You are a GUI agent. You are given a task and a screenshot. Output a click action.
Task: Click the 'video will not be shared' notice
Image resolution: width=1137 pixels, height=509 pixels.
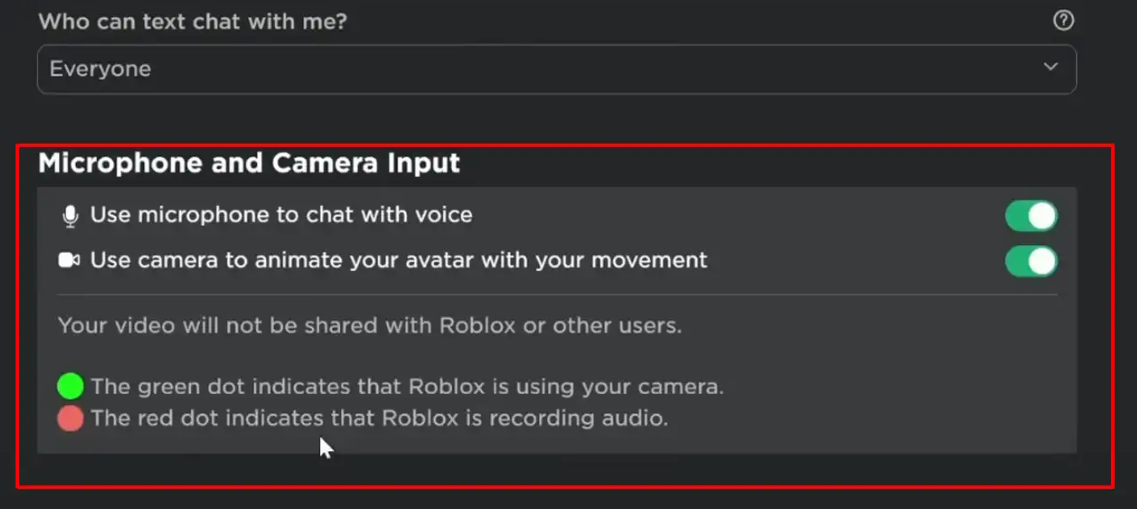[x=370, y=326]
